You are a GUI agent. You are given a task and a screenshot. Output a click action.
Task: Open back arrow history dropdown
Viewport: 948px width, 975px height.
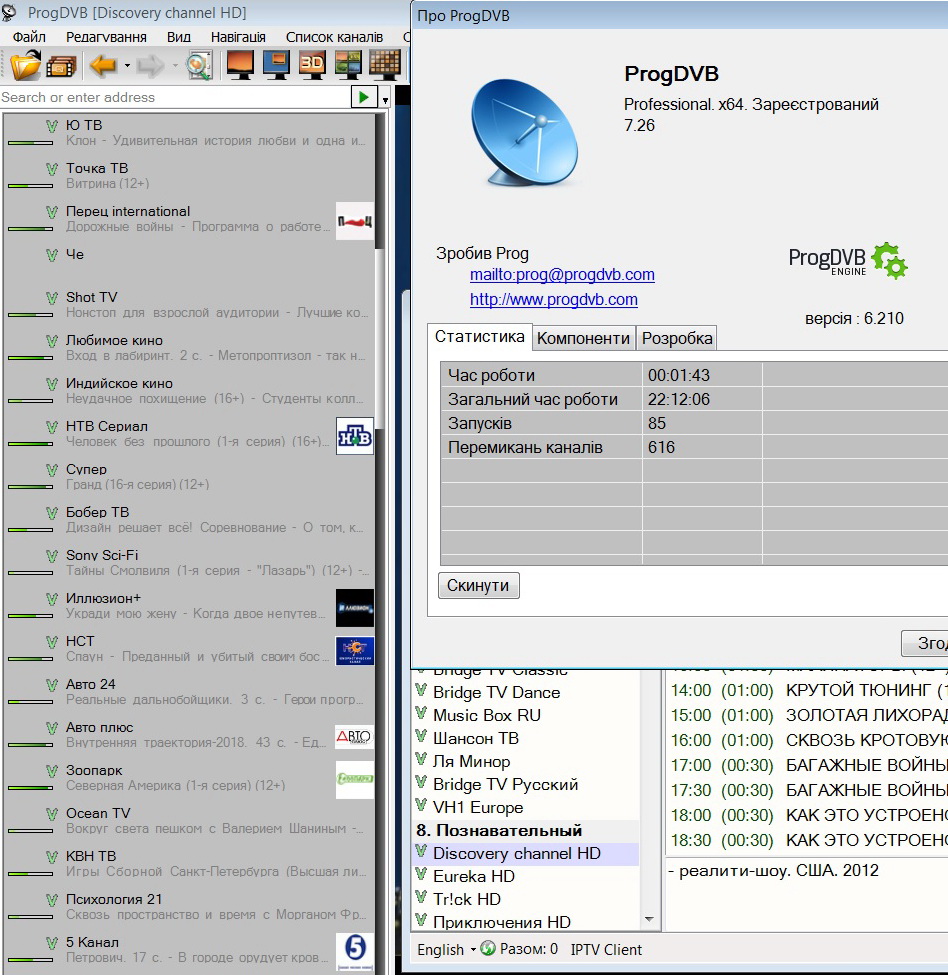(127, 67)
